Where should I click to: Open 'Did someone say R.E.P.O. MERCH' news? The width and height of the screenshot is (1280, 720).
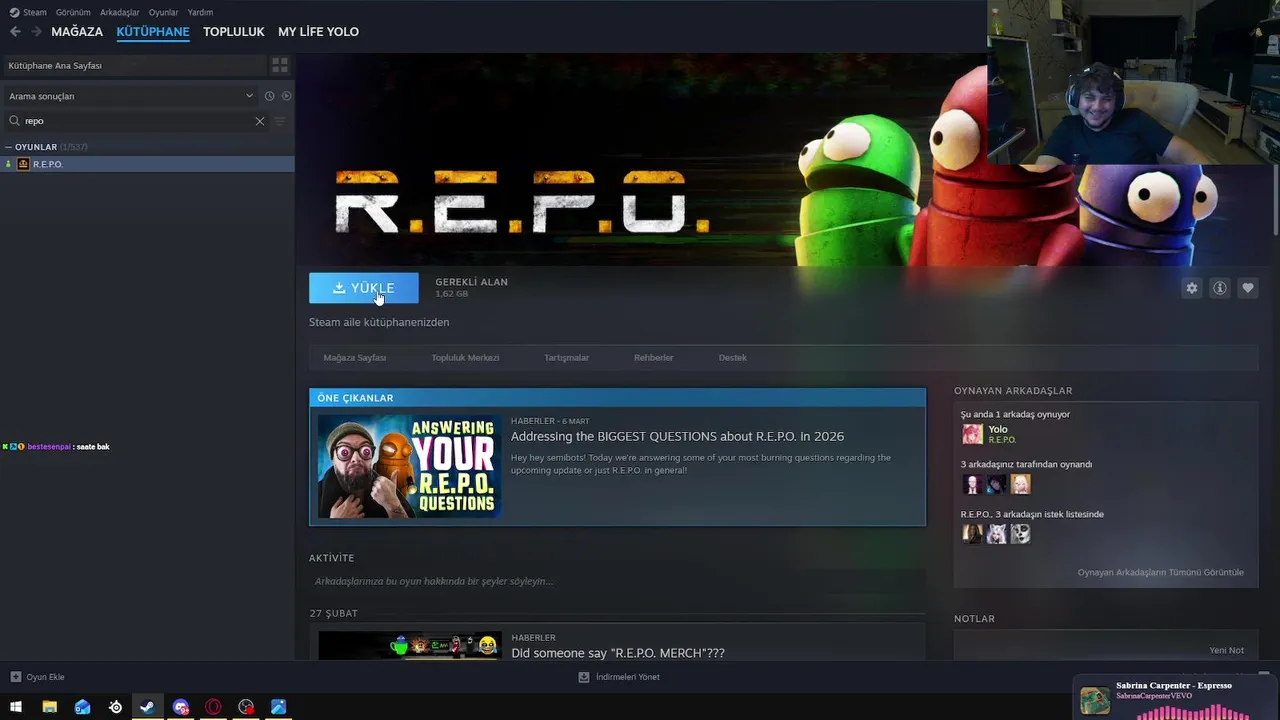pyautogui.click(x=617, y=653)
